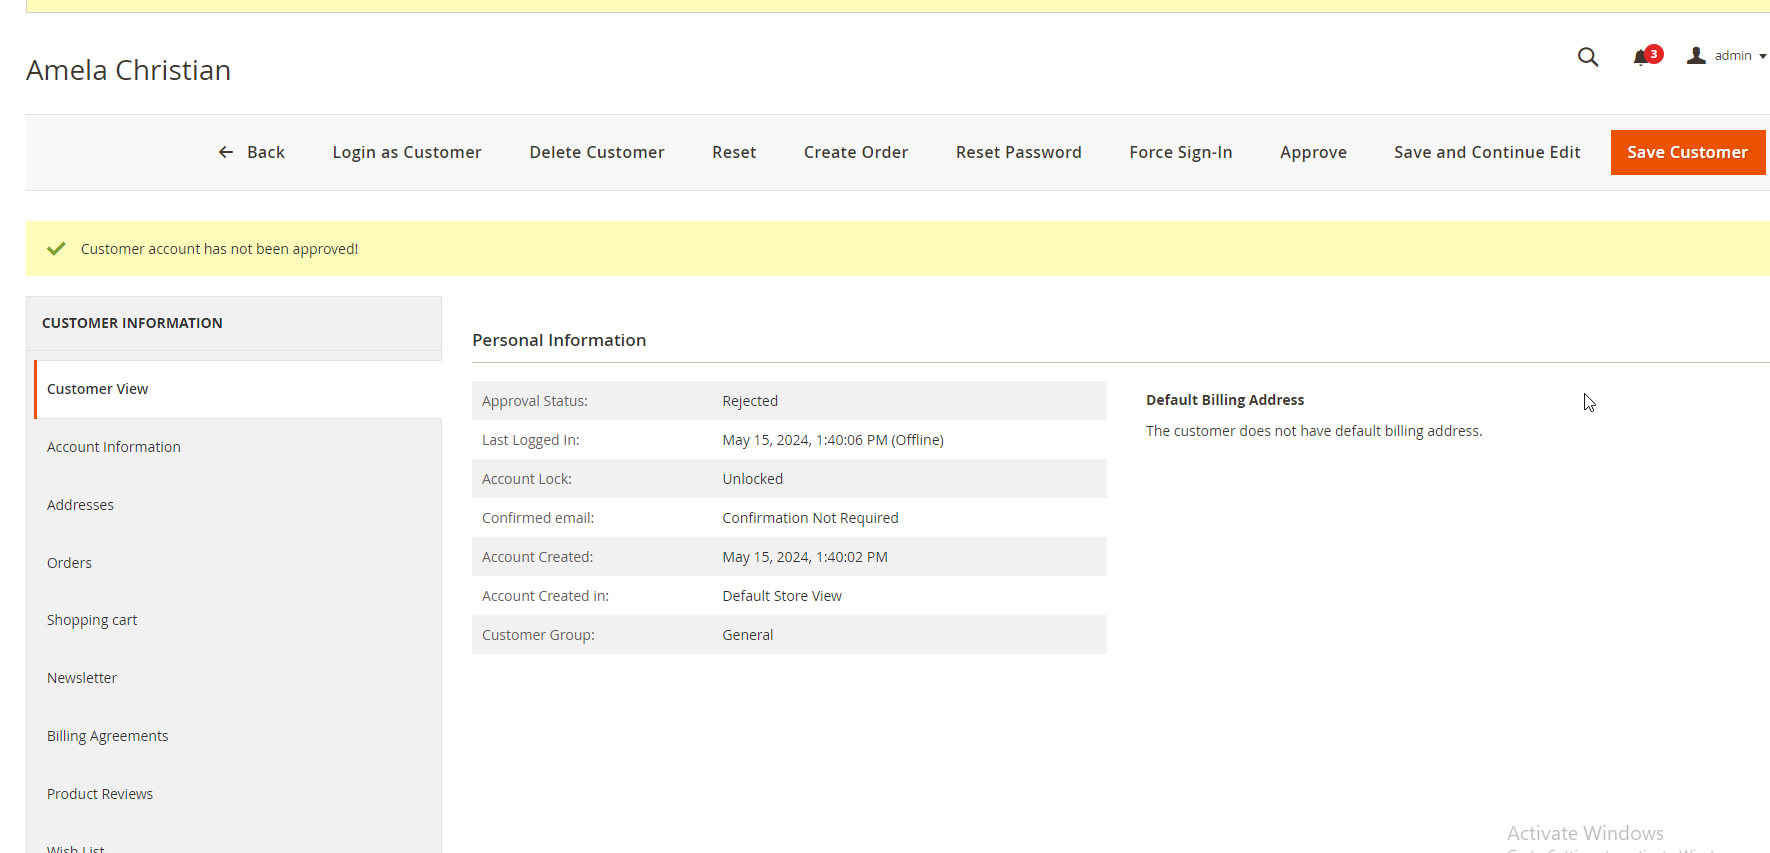This screenshot has width=1770, height=853.
Task: Select the Orders tab
Action: pos(69,563)
